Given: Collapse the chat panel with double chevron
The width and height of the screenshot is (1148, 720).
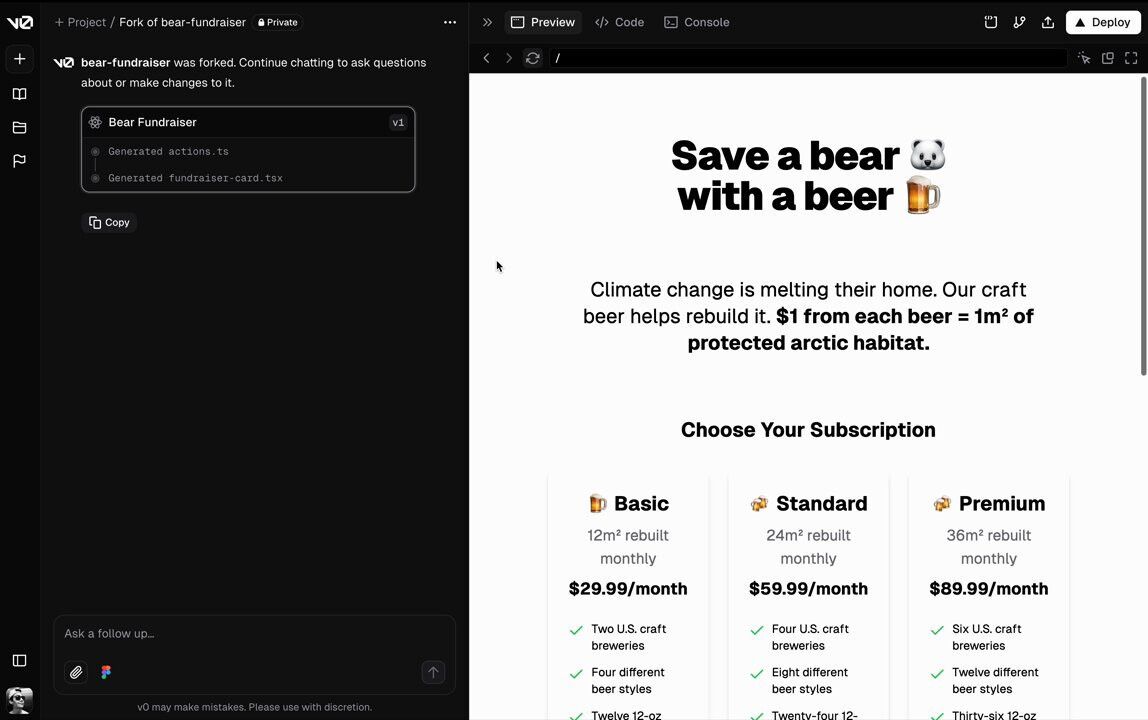Looking at the screenshot, I should tap(487, 22).
